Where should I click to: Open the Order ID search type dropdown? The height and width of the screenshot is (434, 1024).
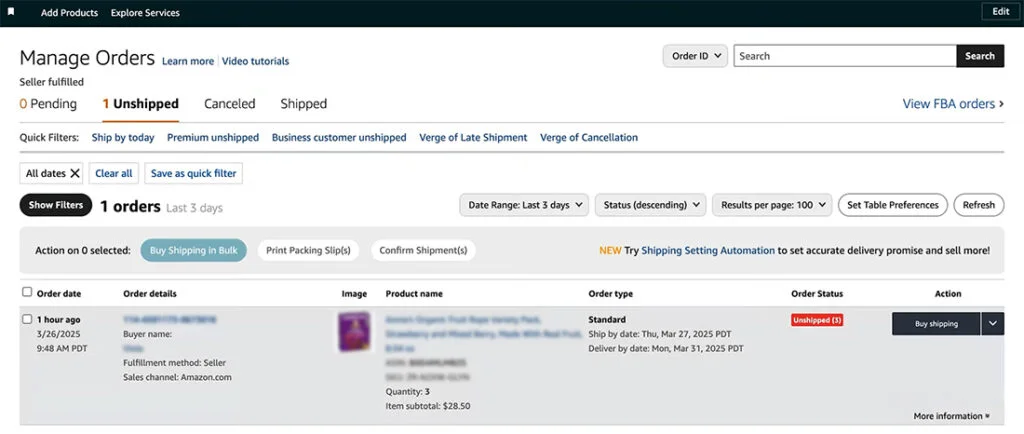695,56
